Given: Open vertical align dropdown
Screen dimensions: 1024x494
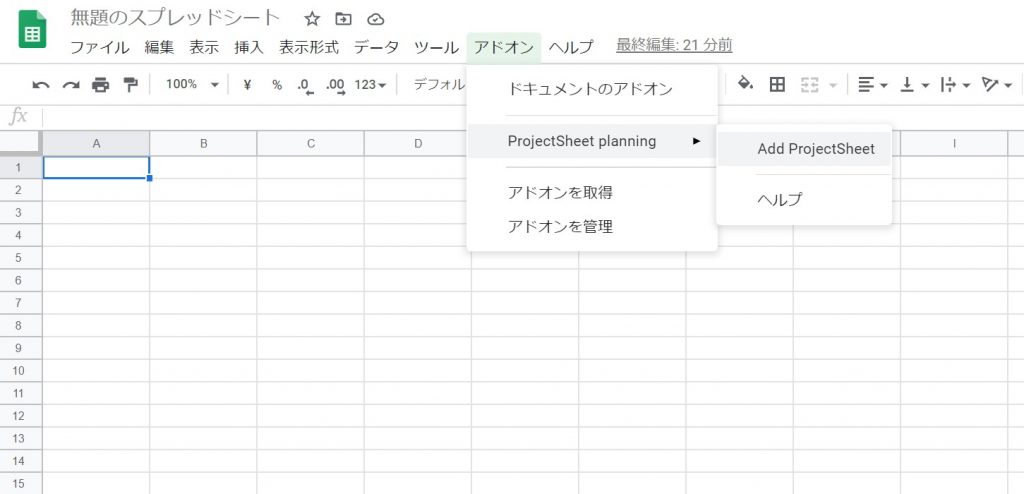Looking at the screenshot, I should pos(914,85).
